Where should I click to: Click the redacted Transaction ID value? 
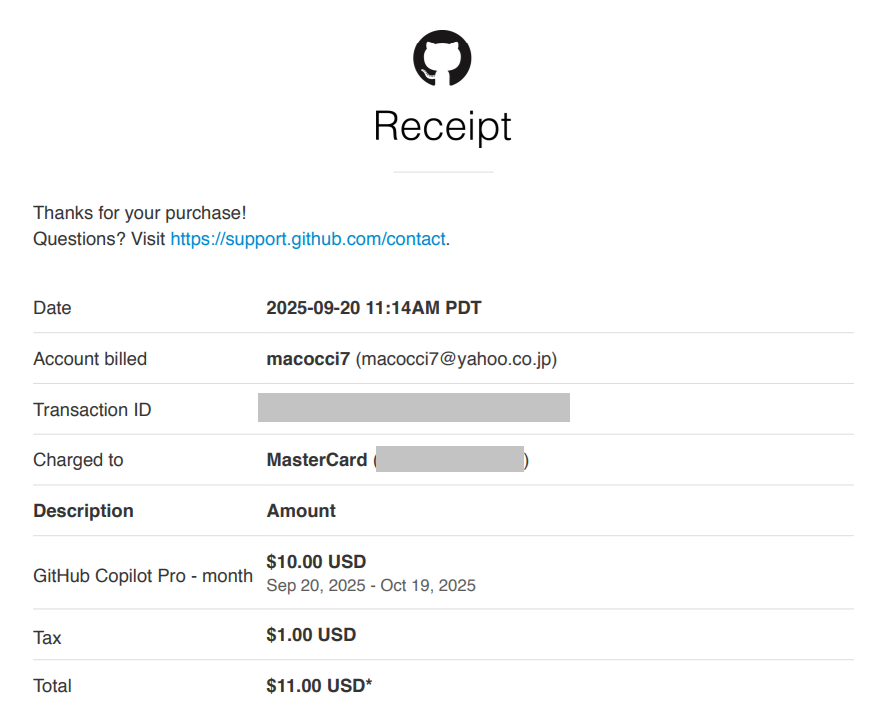413,408
